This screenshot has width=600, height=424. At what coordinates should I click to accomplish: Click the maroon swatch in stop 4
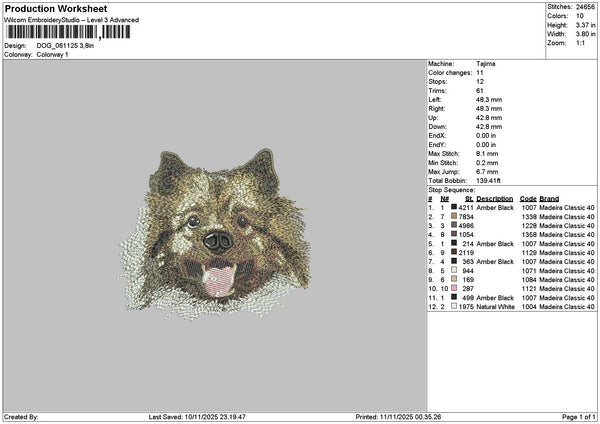click(x=454, y=234)
